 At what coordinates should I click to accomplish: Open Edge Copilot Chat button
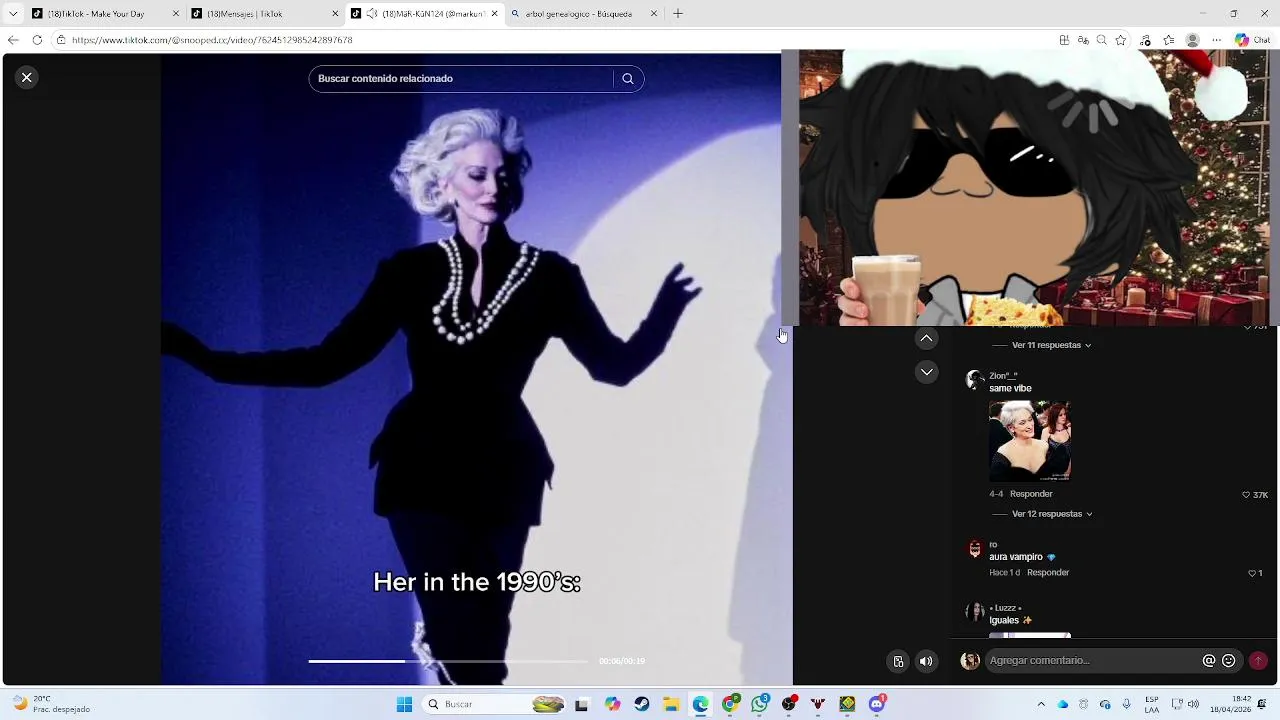[x=1252, y=40]
